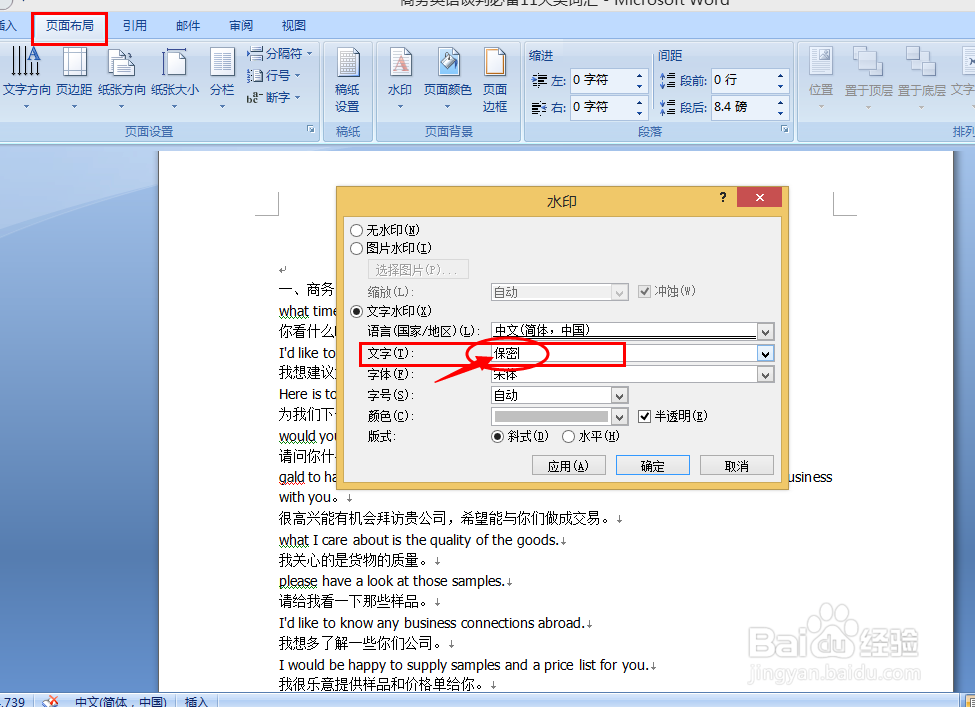Viewport: 975px width, 707px height.
Task: Expand the 颜色 color dropdown arrow
Action: pos(619,417)
